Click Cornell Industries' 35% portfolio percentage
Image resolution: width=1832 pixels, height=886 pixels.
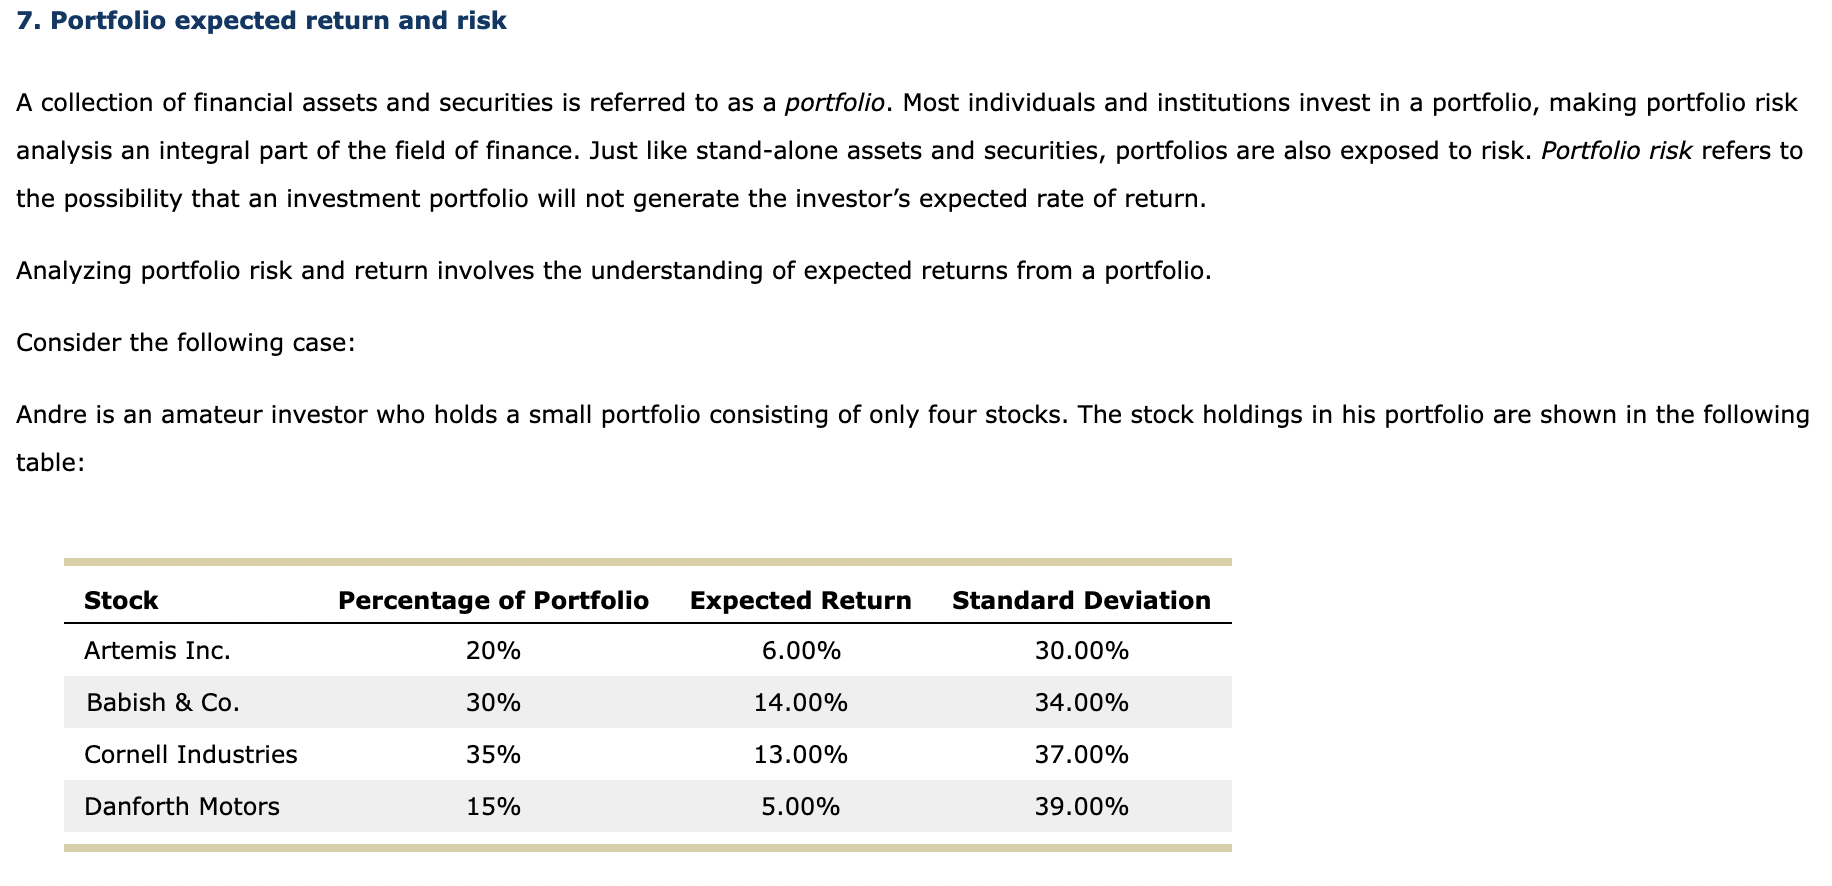[x=493, y=755]
